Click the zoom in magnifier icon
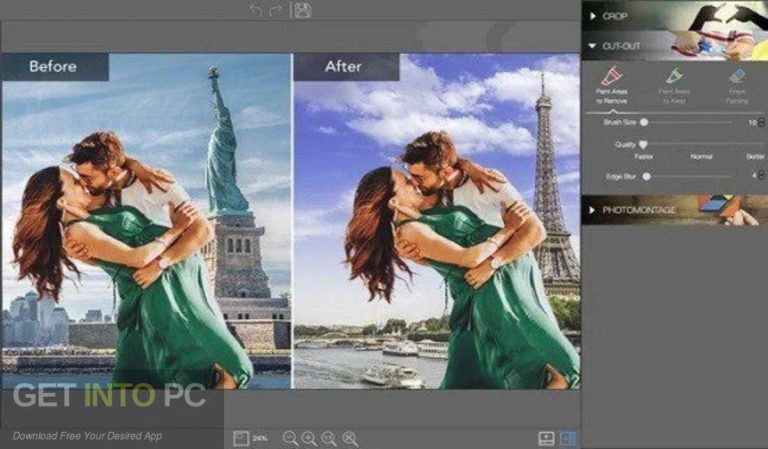 (310, 438)
